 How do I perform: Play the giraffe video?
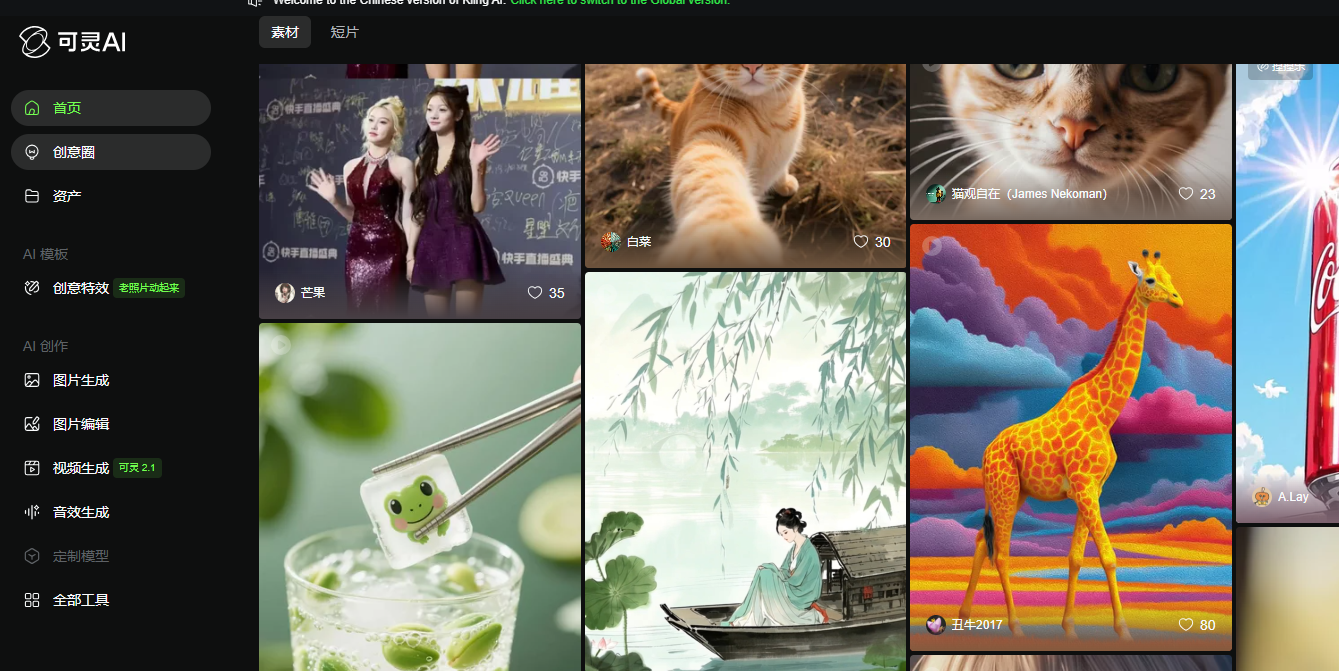click(x=932, y=245)
